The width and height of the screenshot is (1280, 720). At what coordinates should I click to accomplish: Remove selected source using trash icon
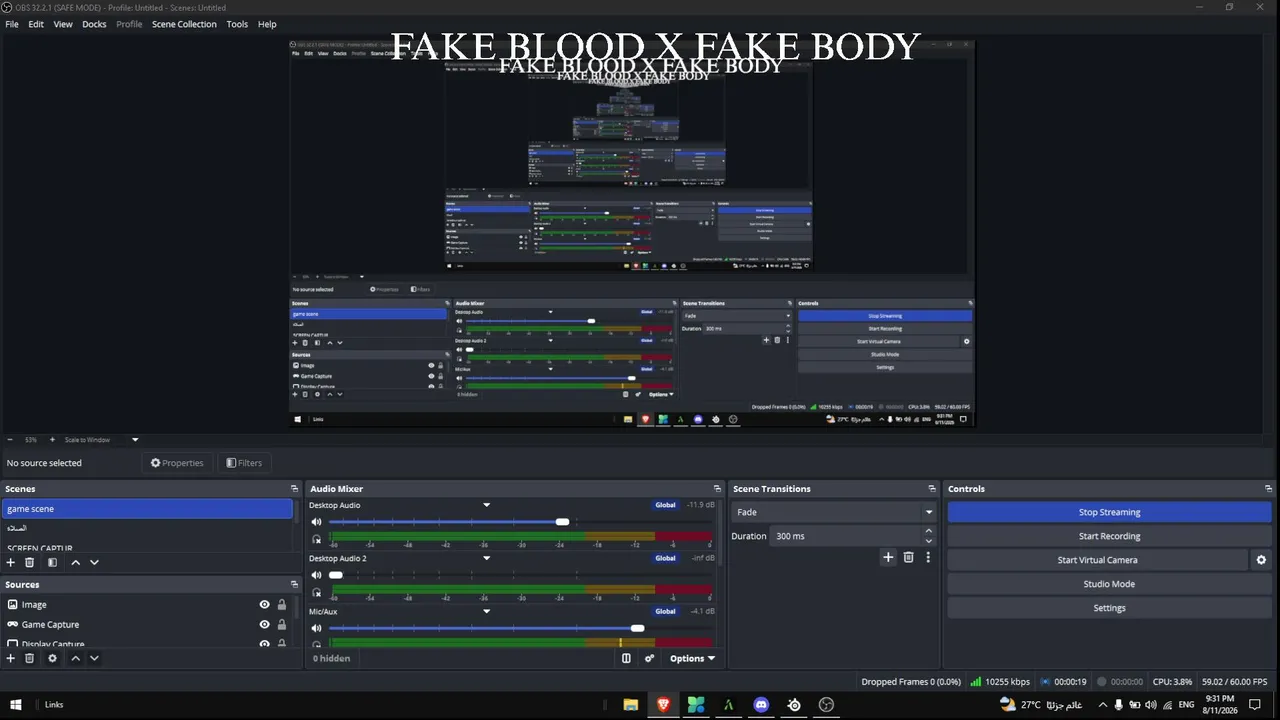pos(30,658)
